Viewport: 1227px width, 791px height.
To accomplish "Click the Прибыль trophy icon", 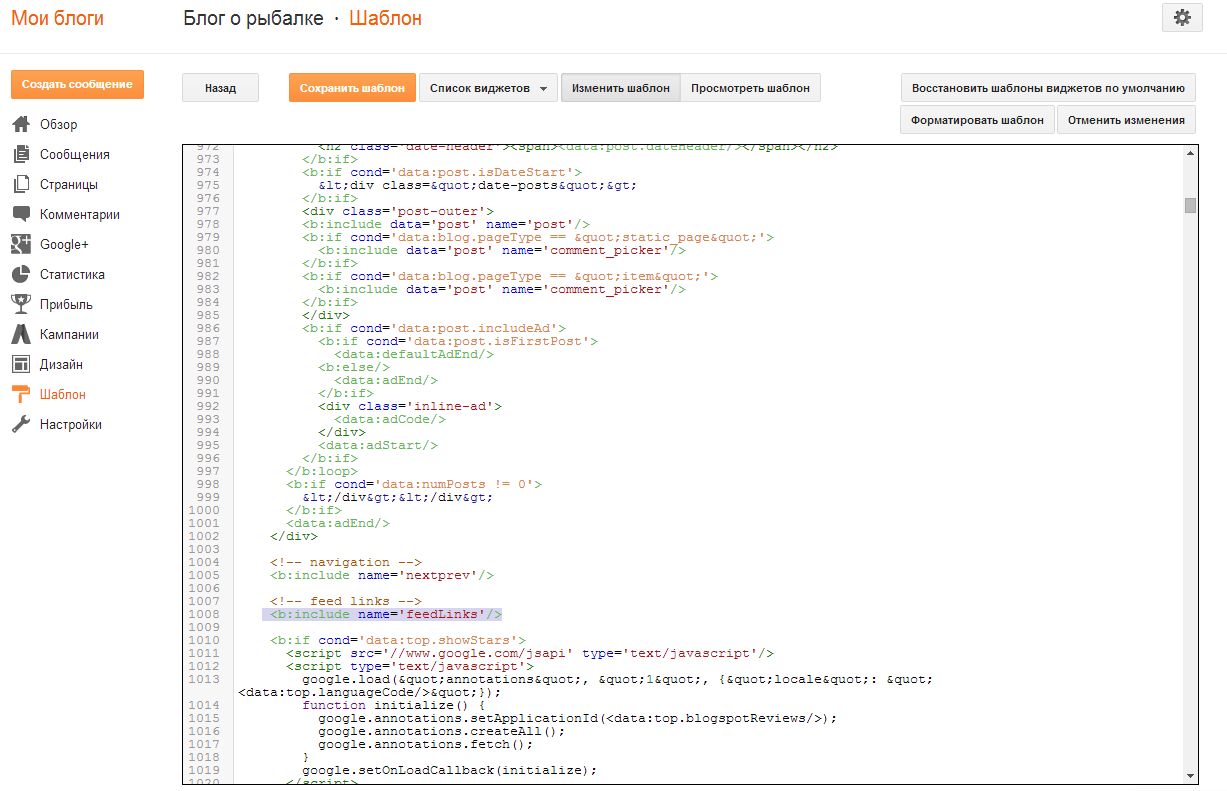I will pos(21,304).
